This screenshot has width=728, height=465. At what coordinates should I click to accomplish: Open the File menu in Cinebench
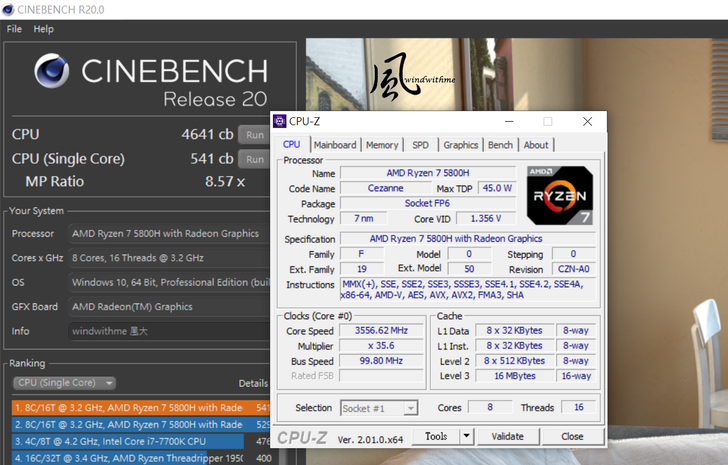(15, 29)
